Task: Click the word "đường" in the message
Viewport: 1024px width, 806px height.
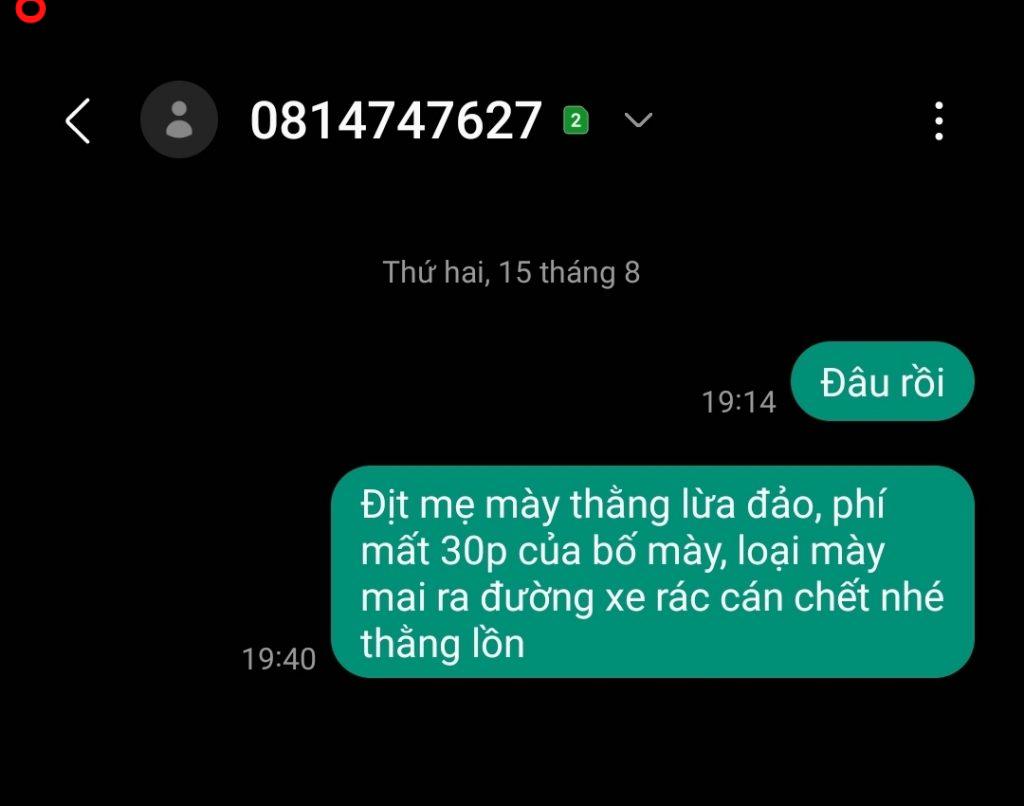Action: click(537, 598)
